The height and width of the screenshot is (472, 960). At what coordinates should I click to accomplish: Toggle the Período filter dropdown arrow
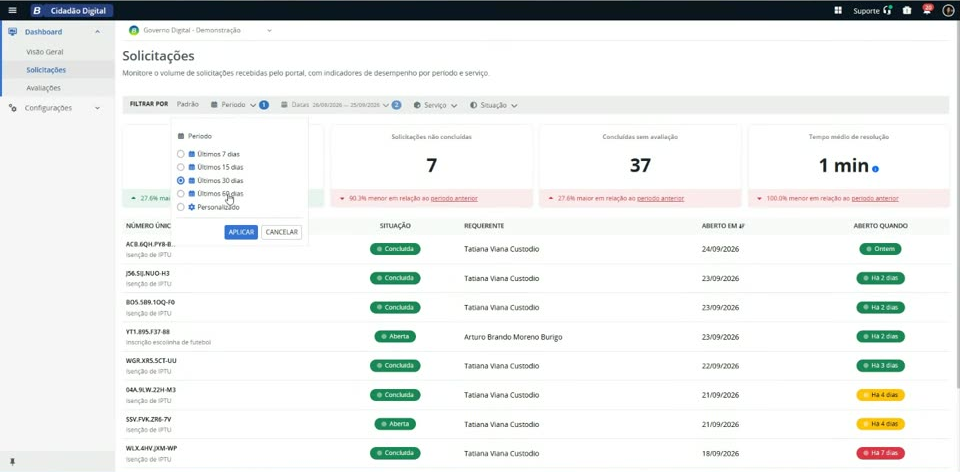tap(253, 105)
